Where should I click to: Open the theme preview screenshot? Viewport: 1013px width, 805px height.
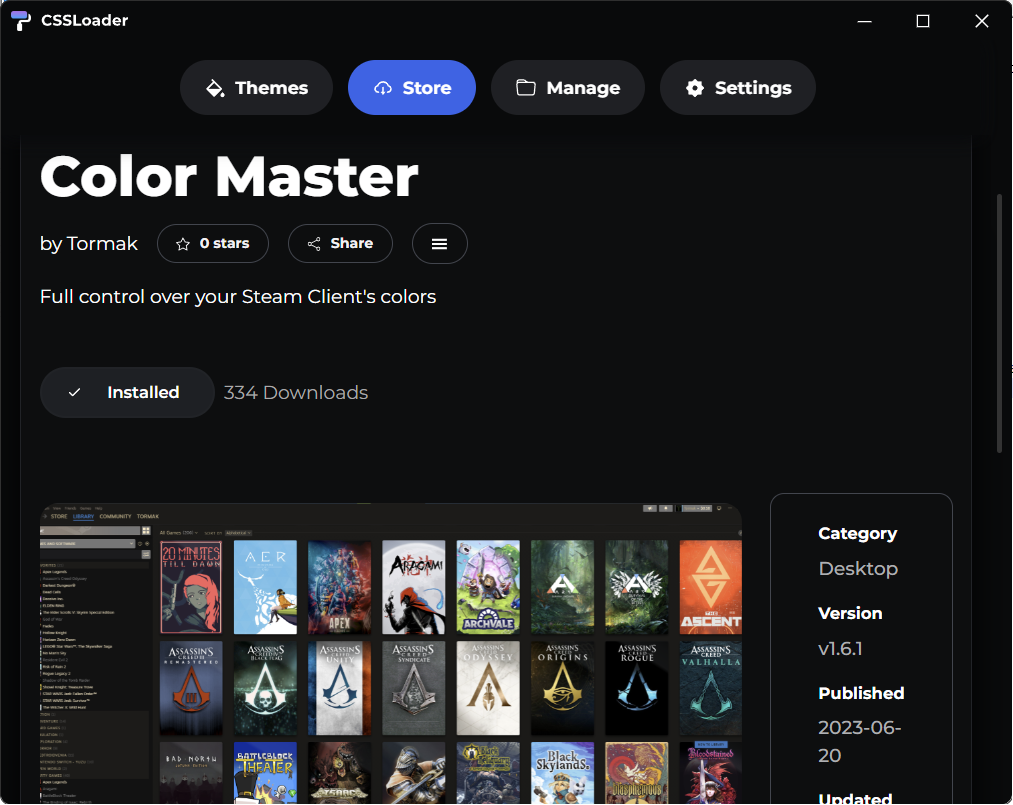click(391, 653)
